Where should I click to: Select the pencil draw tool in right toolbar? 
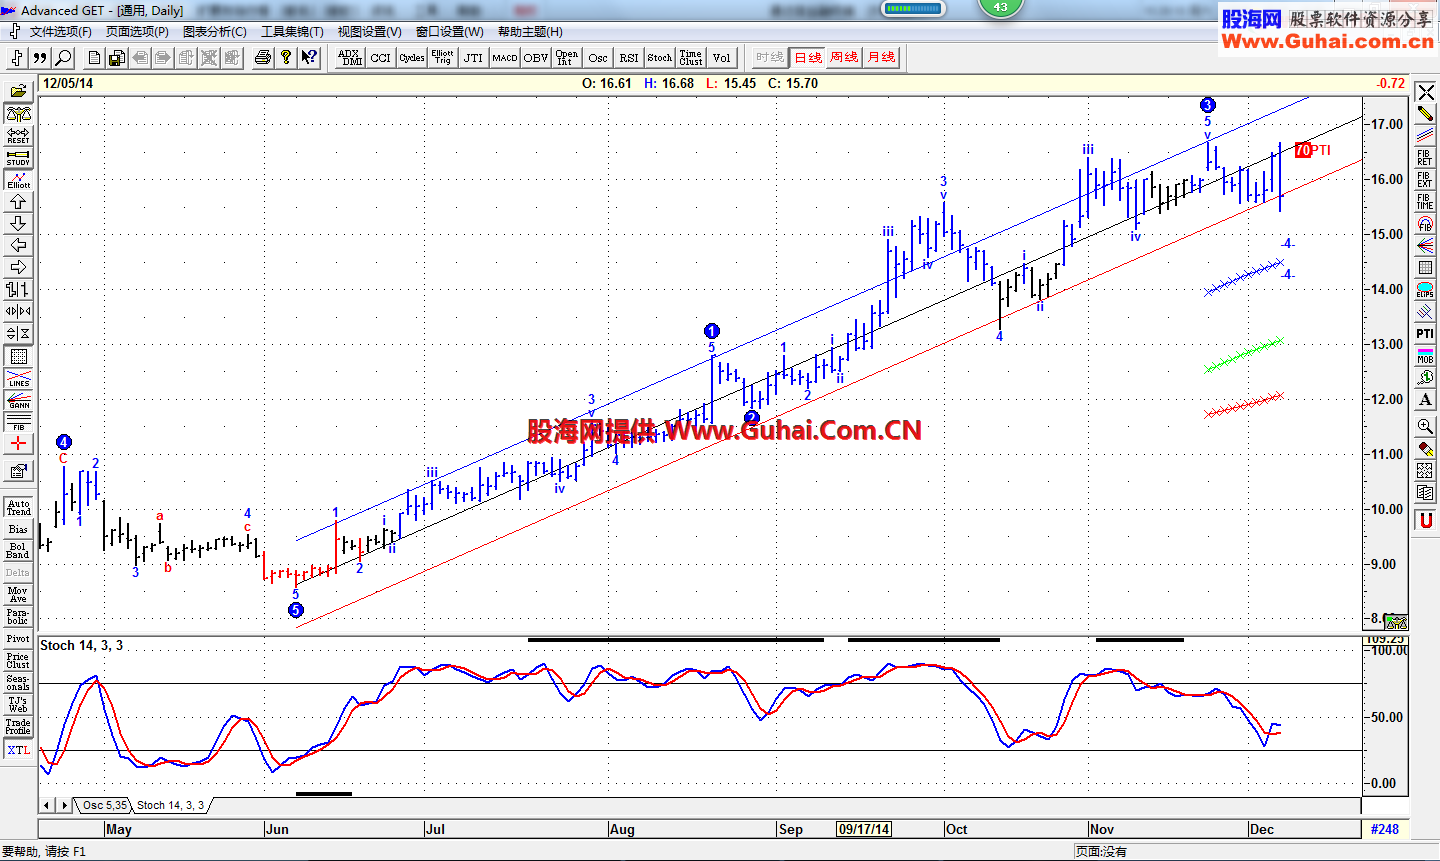coord(1425,113)
